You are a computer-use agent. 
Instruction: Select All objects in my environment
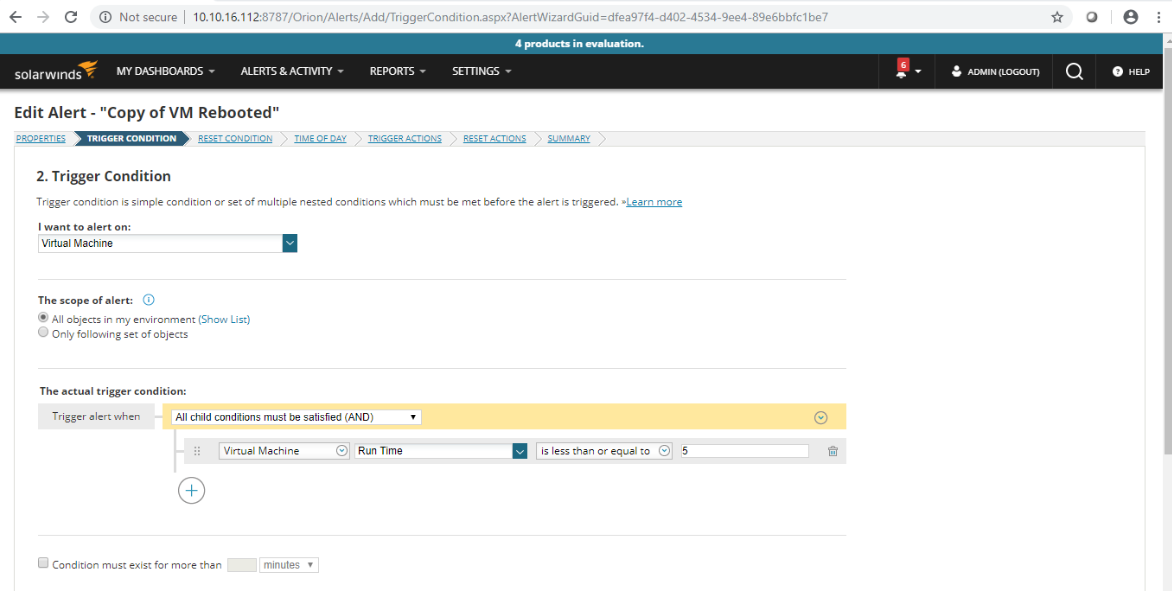[x=43, y=318]
